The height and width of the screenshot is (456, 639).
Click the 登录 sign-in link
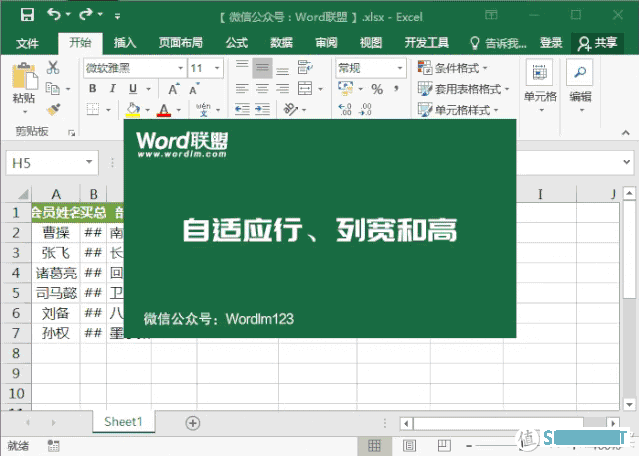[x=551, y=42]
